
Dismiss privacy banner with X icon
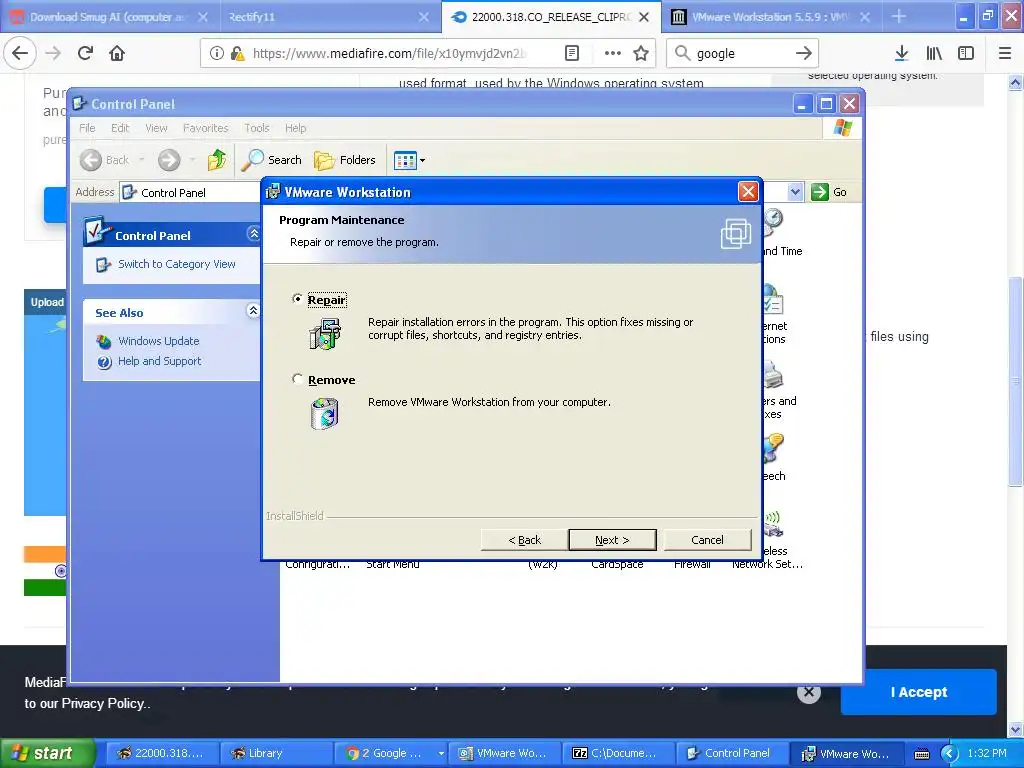click(808, 692)
